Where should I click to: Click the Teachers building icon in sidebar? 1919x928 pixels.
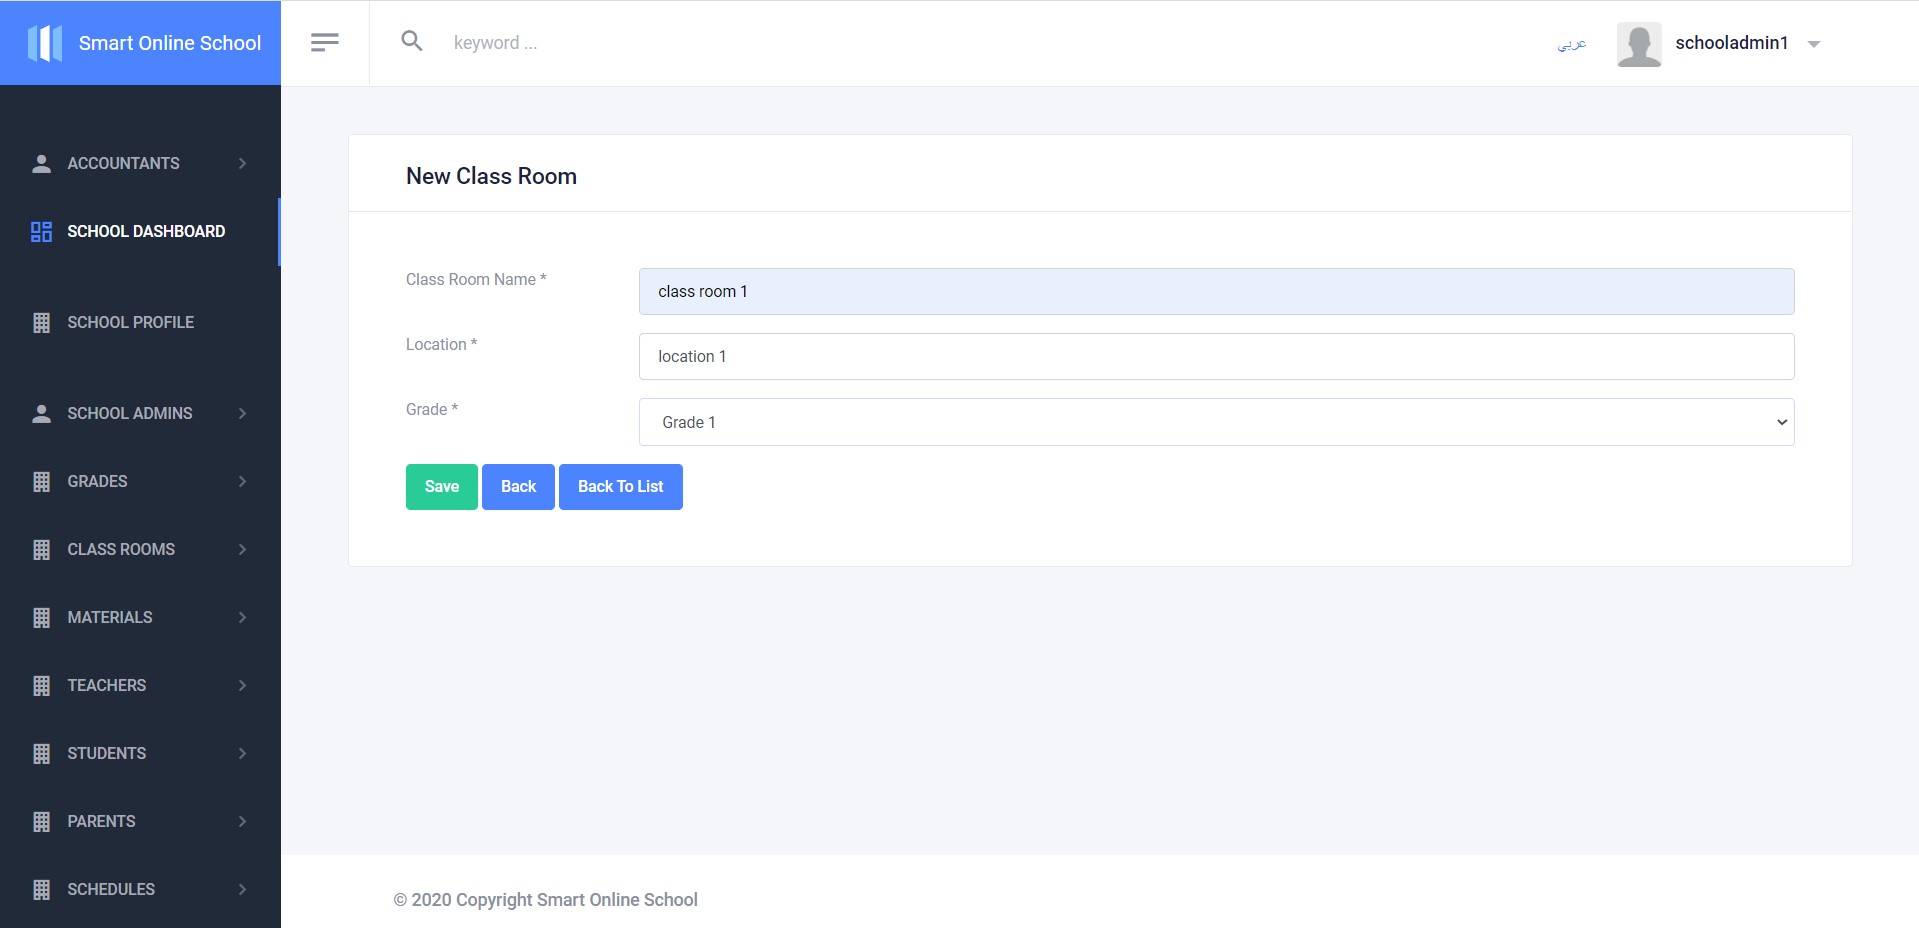tap(41, 686)
